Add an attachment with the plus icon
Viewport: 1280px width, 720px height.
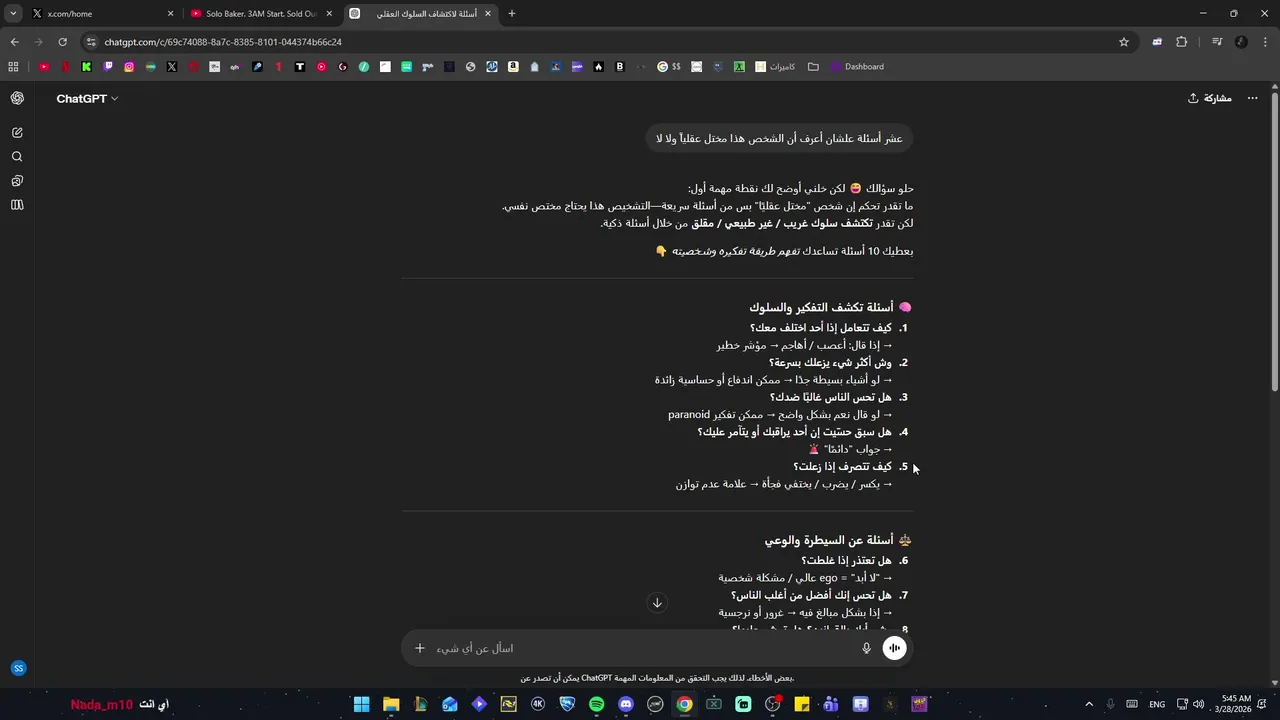pos(420,648)
